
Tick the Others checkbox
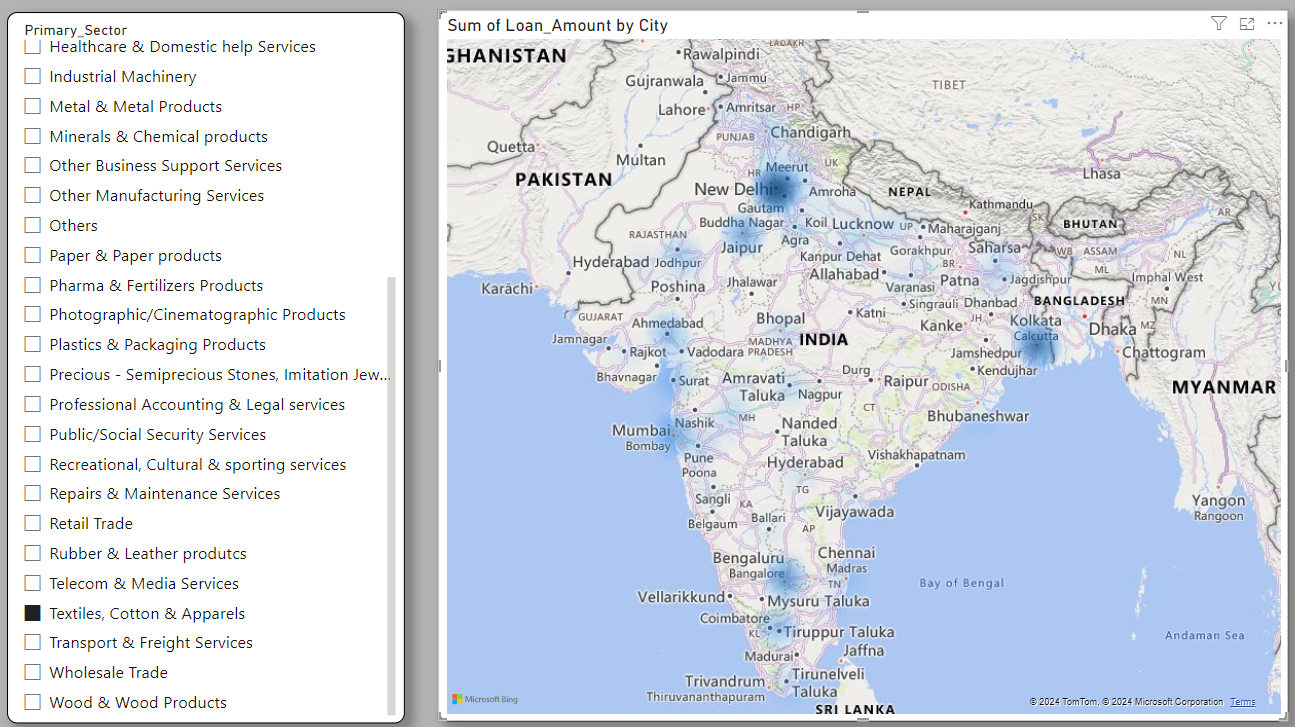(x=33, y=225)
